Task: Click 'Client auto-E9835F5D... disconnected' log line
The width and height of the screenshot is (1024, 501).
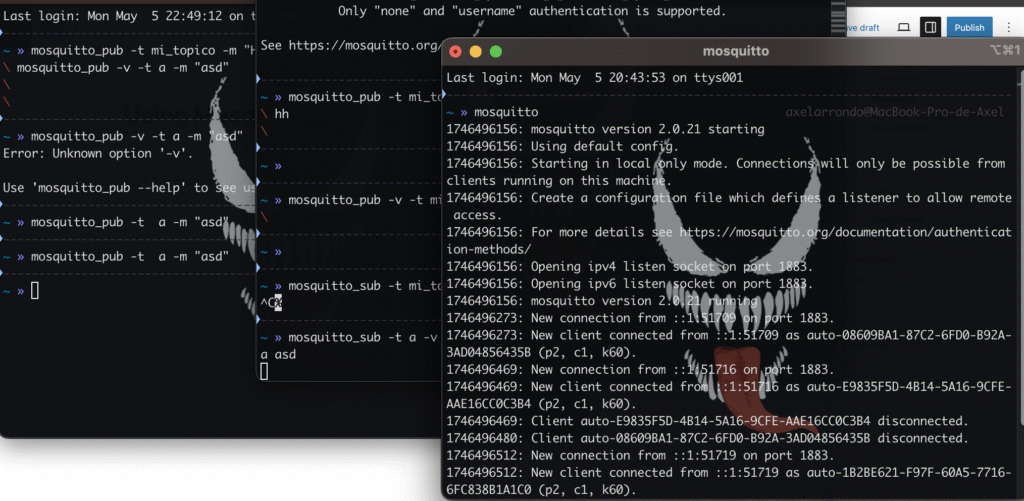Action: (707, 421)
